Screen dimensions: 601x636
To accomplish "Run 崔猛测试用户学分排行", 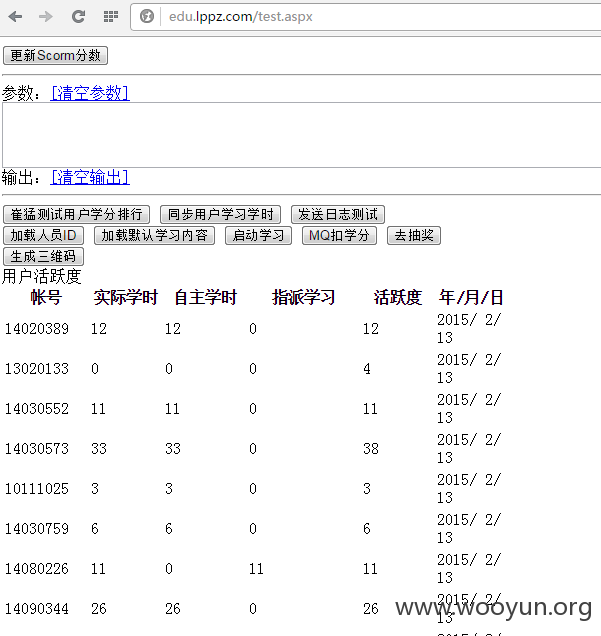I will coord(77,214).
